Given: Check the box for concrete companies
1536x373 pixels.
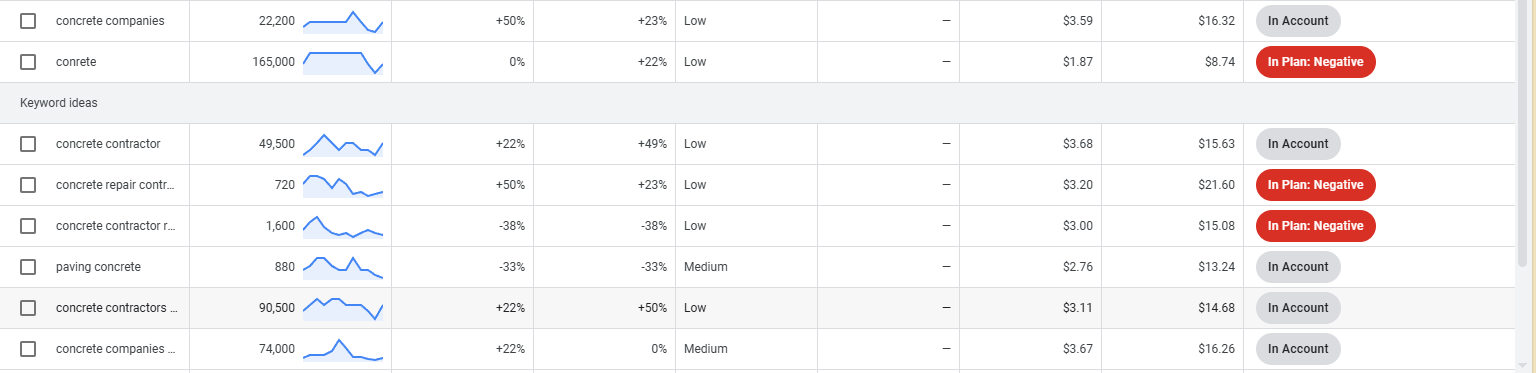Looking at the screenshot, I should (28, 21).
